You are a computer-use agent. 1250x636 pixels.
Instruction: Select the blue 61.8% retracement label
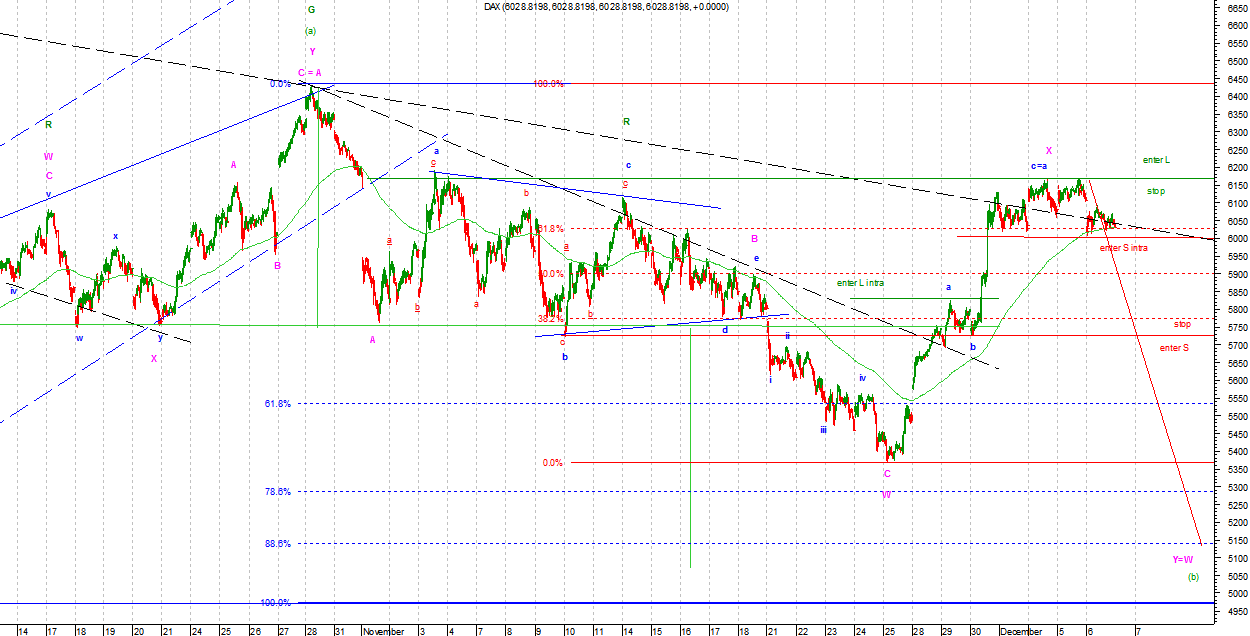click(277, 404)
